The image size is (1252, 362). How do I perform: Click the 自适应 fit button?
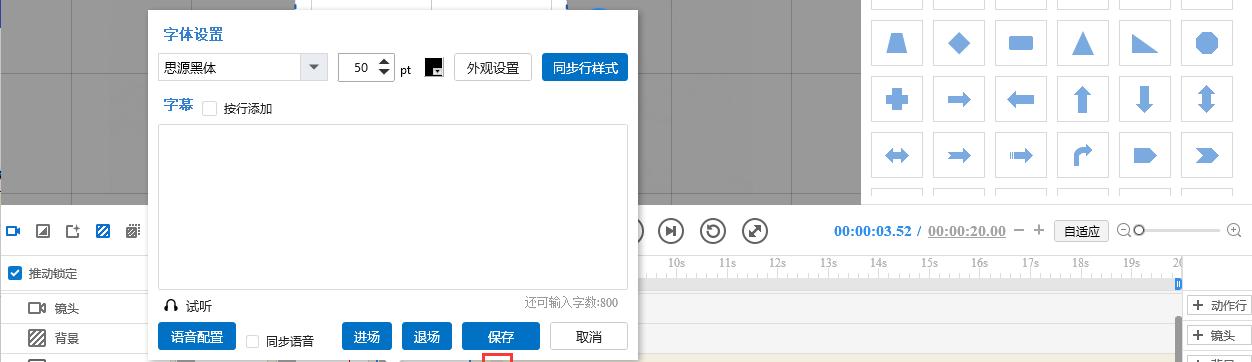[1081, 231]
